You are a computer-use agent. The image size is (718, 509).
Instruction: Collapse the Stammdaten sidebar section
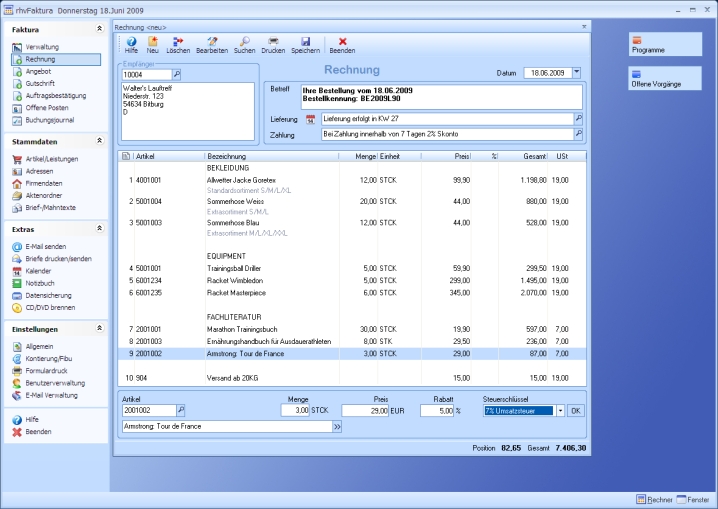98,142
